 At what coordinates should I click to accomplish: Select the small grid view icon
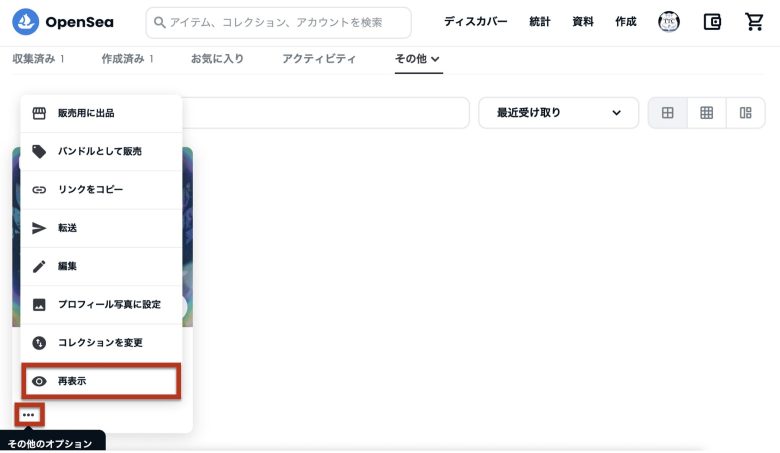[x=706, y=113]
